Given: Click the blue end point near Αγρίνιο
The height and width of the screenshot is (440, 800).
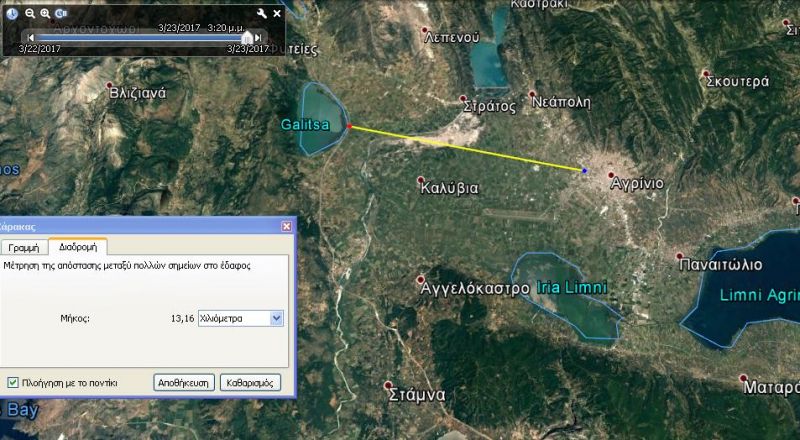Looking at the screenshot, I should click(585, 171).
